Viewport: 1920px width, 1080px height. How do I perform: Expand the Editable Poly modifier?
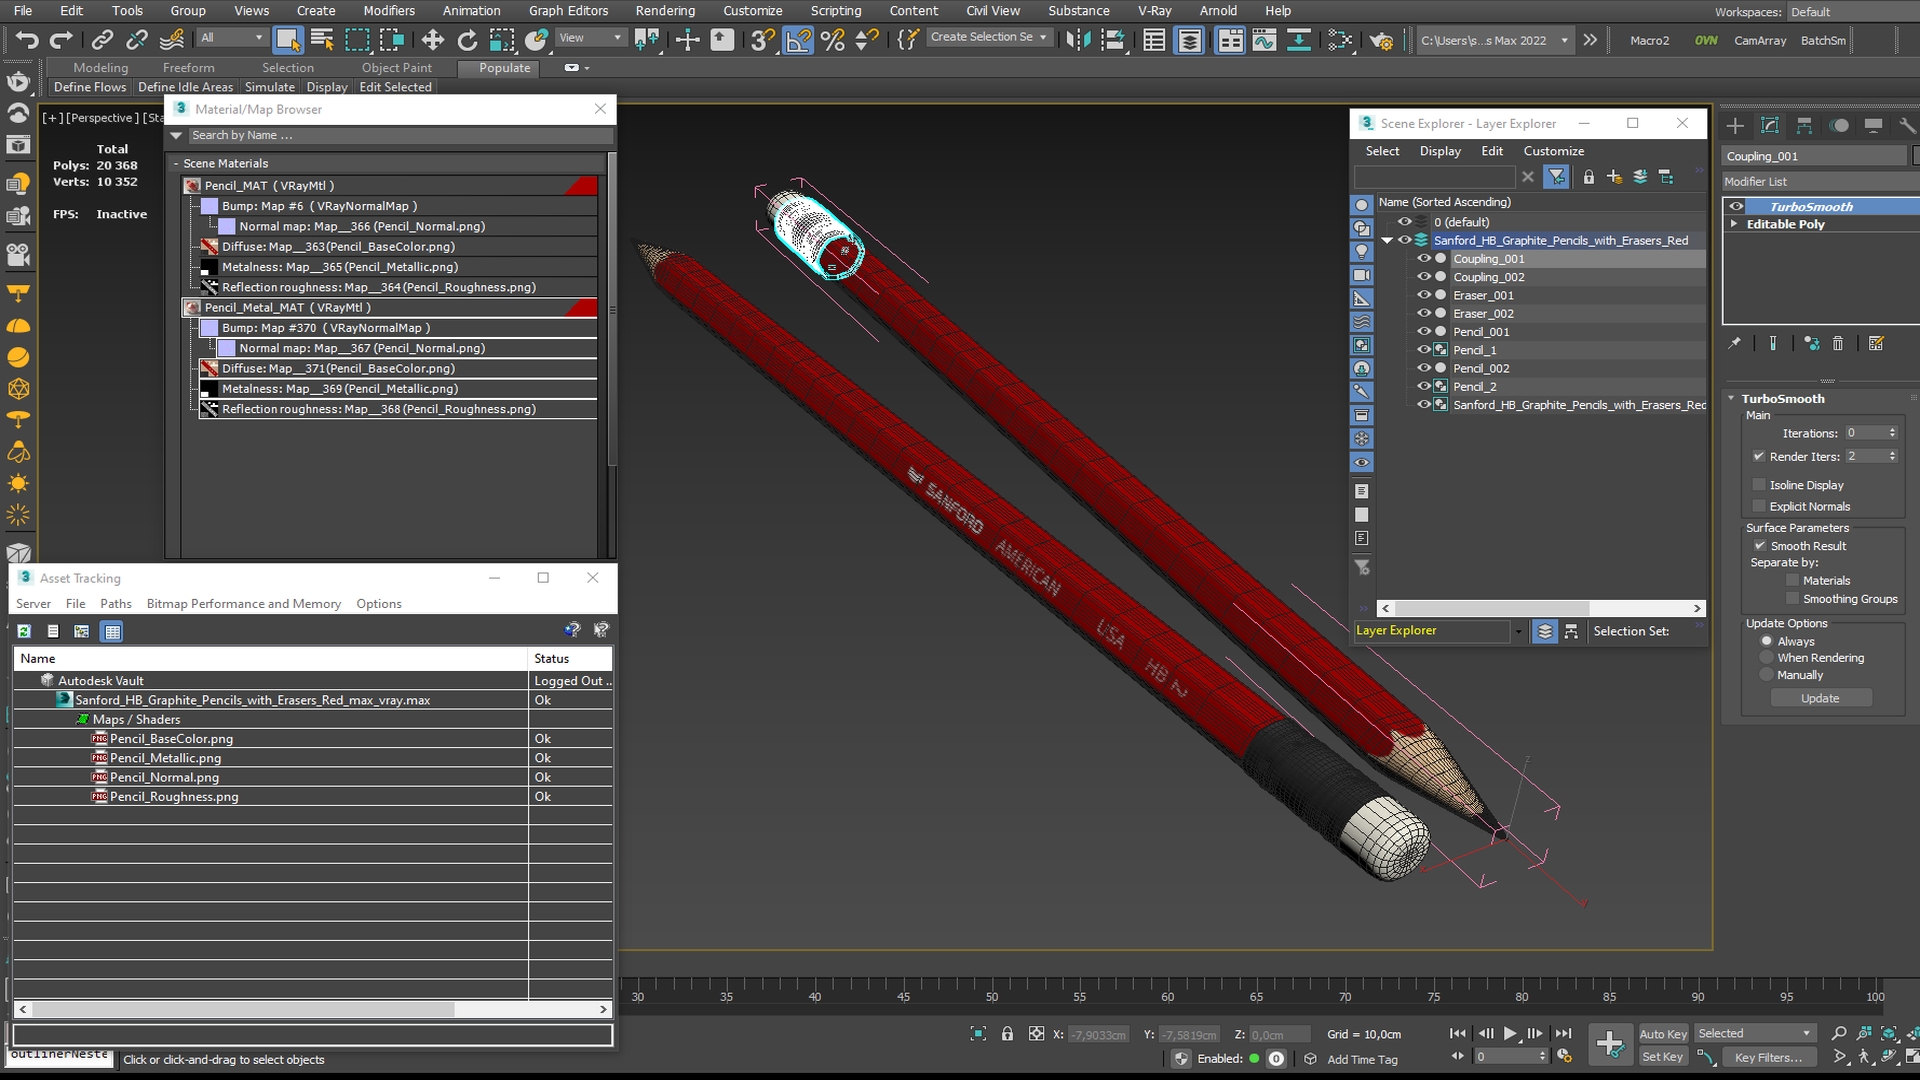click(1734, 224)
